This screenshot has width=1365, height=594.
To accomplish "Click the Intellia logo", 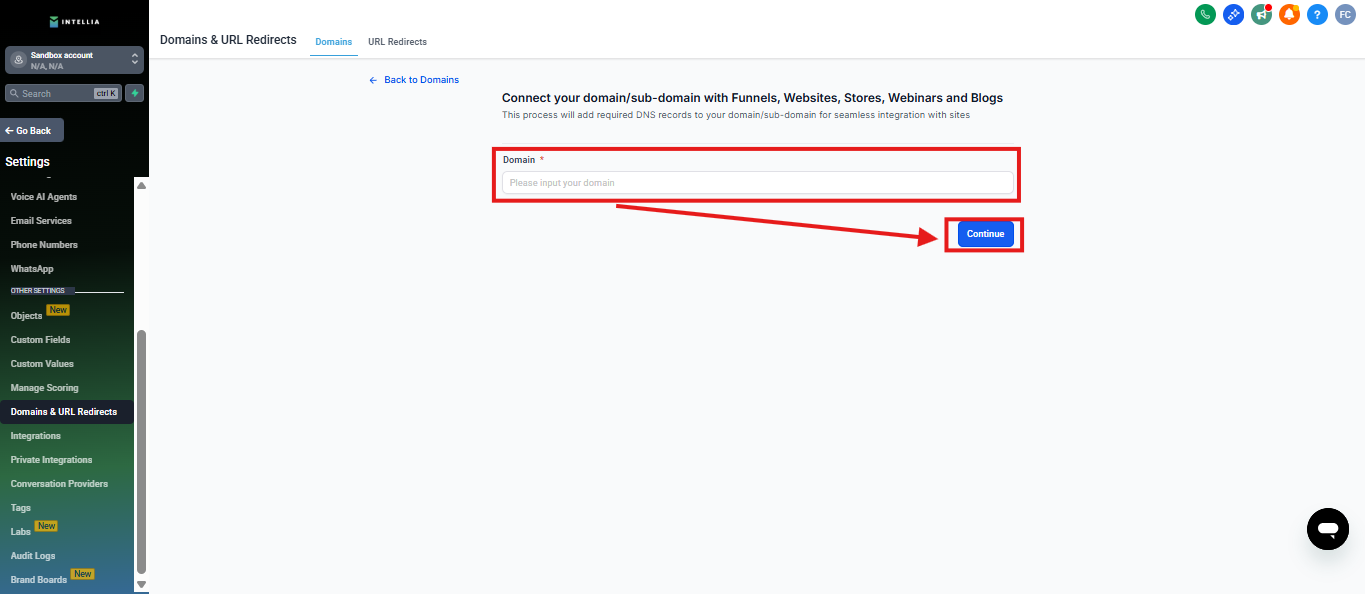I will pos(74,21).
